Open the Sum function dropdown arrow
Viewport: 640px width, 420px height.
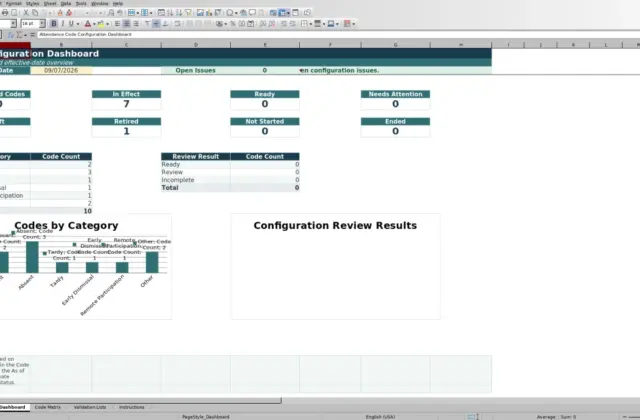point(25,35)
